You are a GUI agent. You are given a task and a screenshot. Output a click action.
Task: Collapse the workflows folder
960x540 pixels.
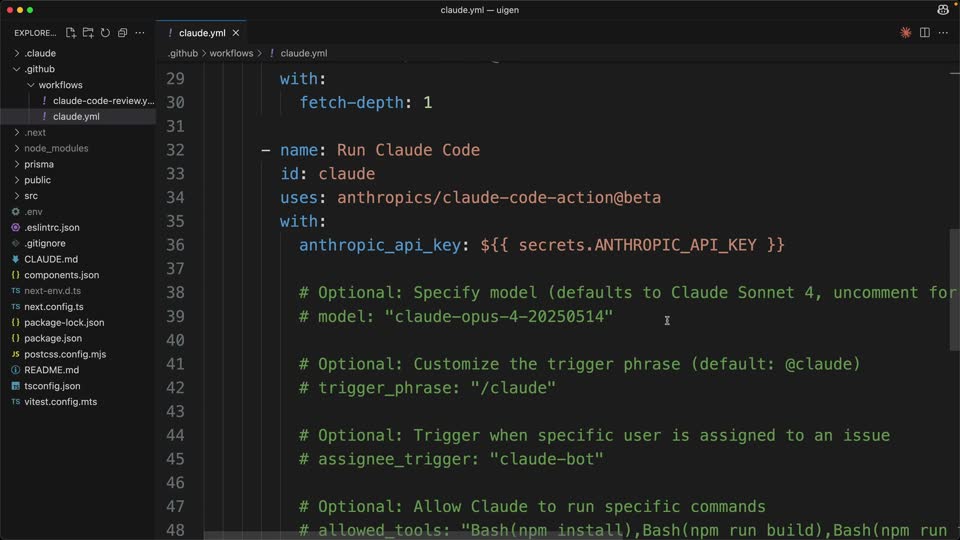coord(60,85)
